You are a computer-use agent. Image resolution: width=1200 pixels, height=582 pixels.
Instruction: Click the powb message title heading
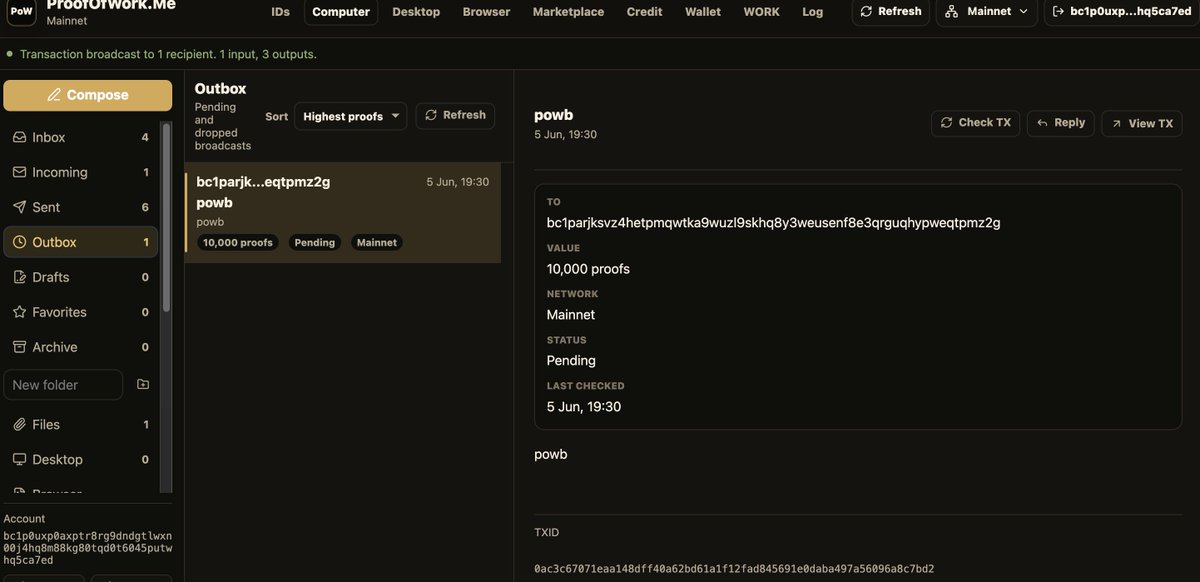[x=553, y=115]
